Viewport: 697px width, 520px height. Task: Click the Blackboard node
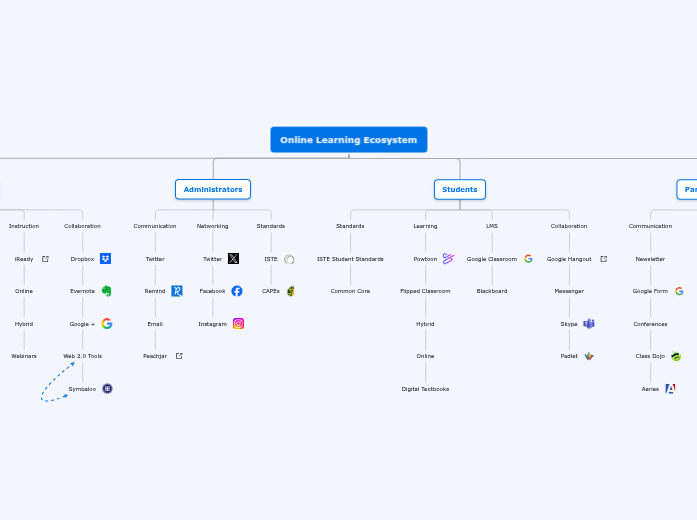(492, 291)
